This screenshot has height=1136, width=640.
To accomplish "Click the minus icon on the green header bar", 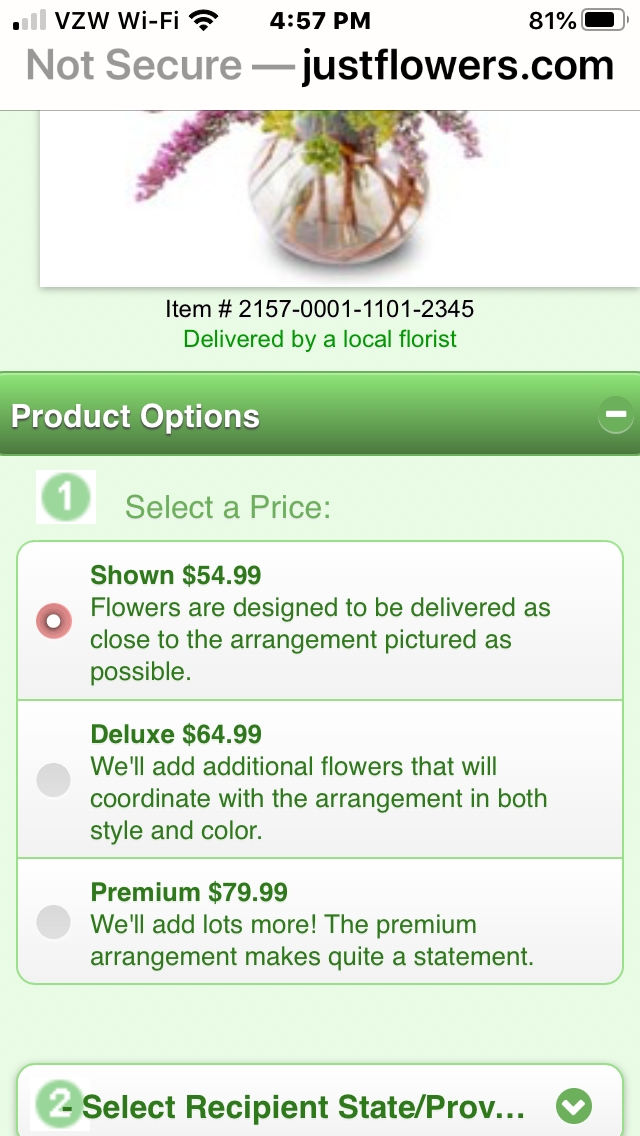I will click(617, 413).
